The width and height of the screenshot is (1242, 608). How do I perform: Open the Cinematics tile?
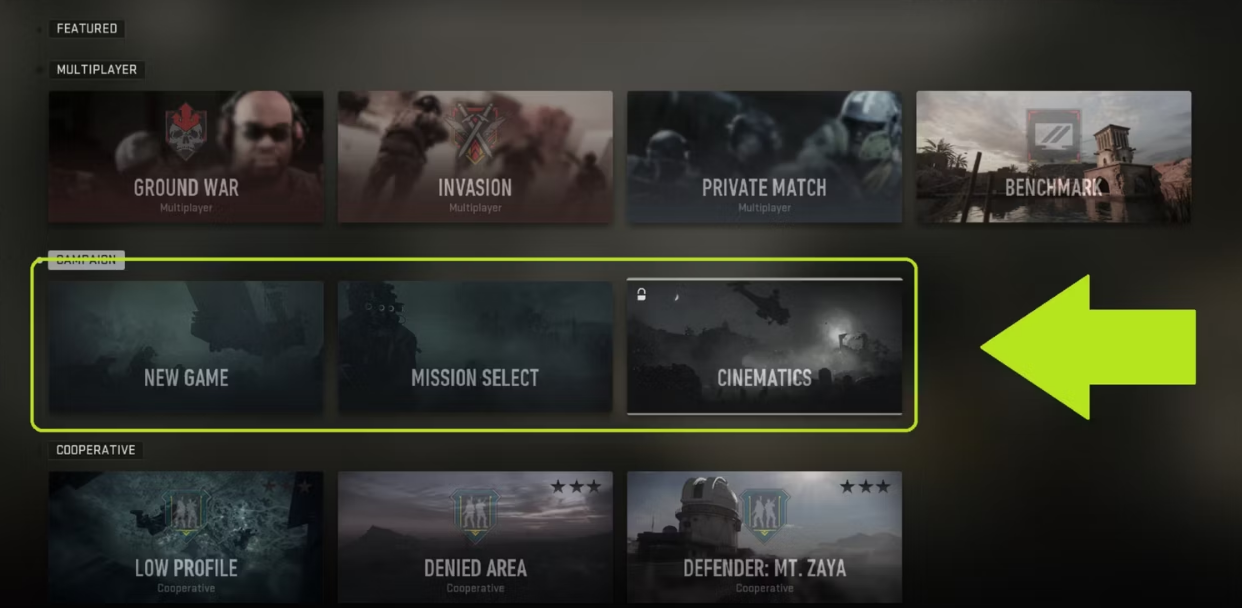point(764,346)
